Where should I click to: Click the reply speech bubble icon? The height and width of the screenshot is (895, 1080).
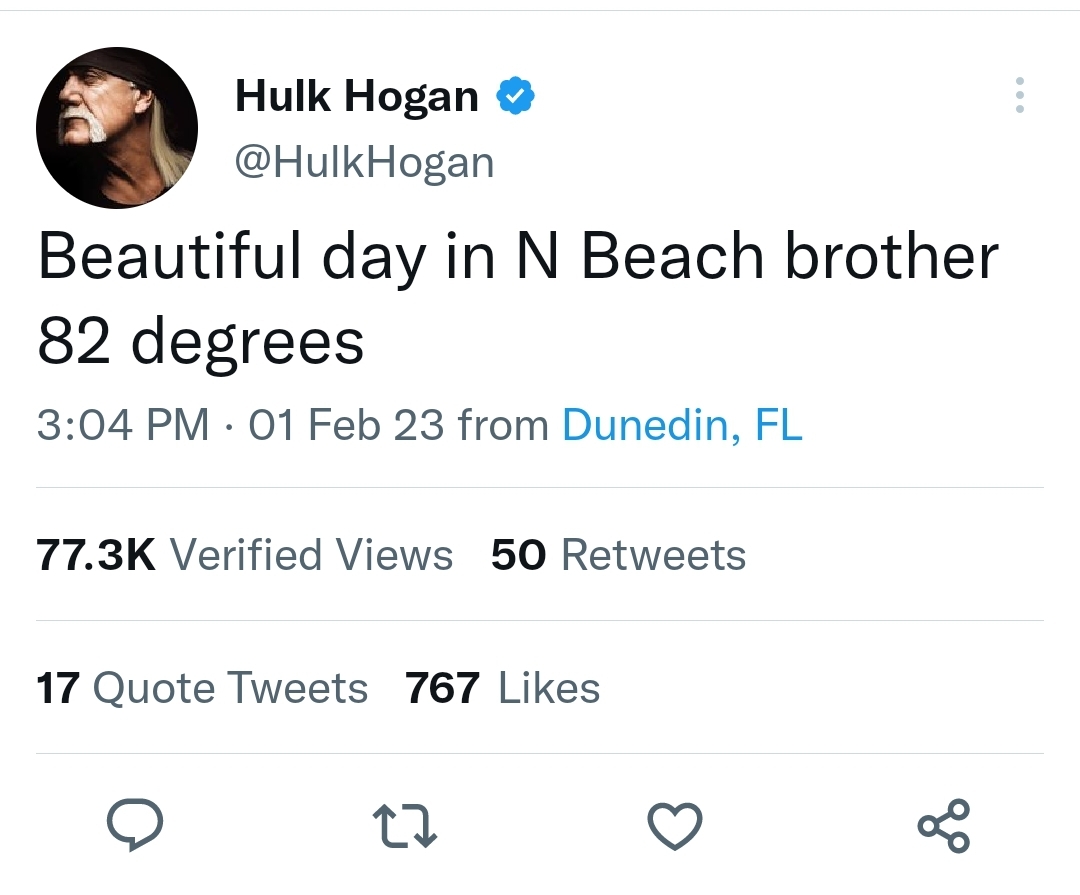click(x=135, y=825)
